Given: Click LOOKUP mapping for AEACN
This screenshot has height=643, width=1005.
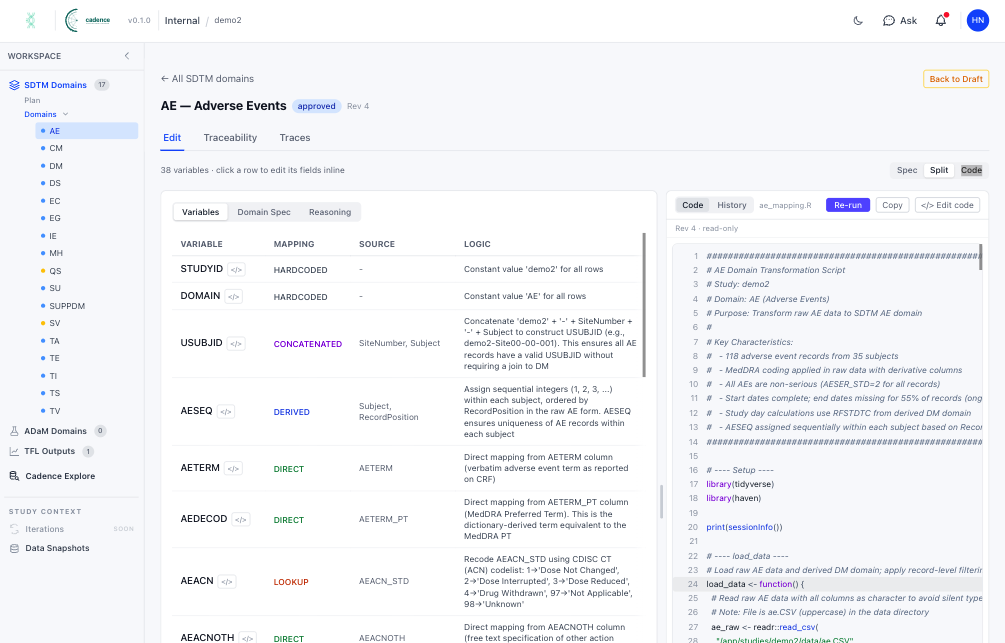Looking at the screenshot, I should click(291, 582).
